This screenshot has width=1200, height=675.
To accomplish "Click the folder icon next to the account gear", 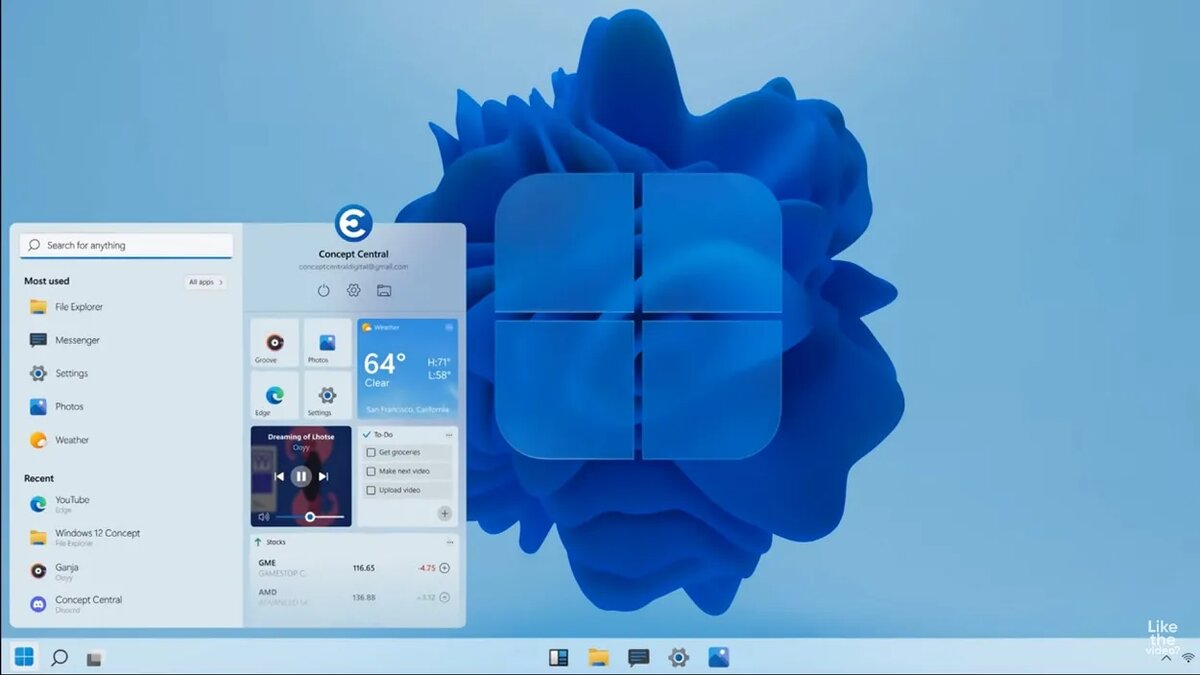I will [383, 290].
